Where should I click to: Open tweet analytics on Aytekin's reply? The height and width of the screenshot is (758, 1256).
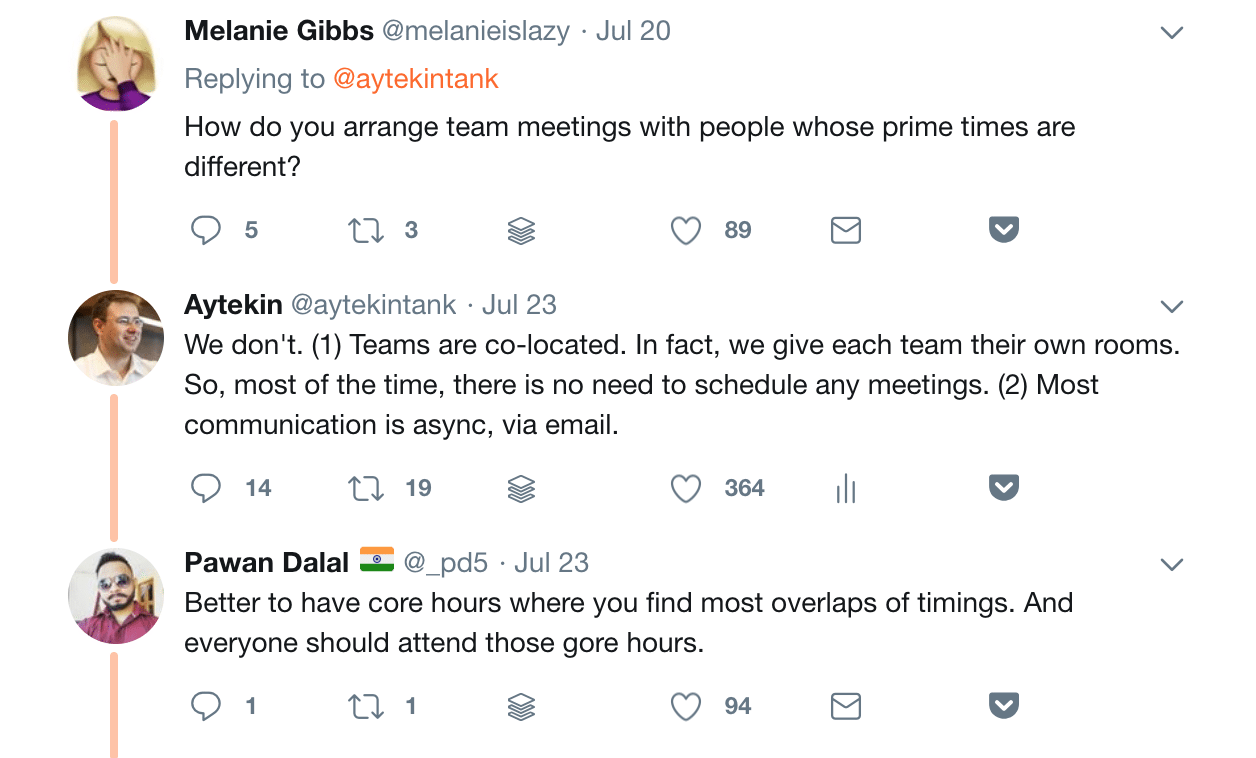click(x=846, y=489)
